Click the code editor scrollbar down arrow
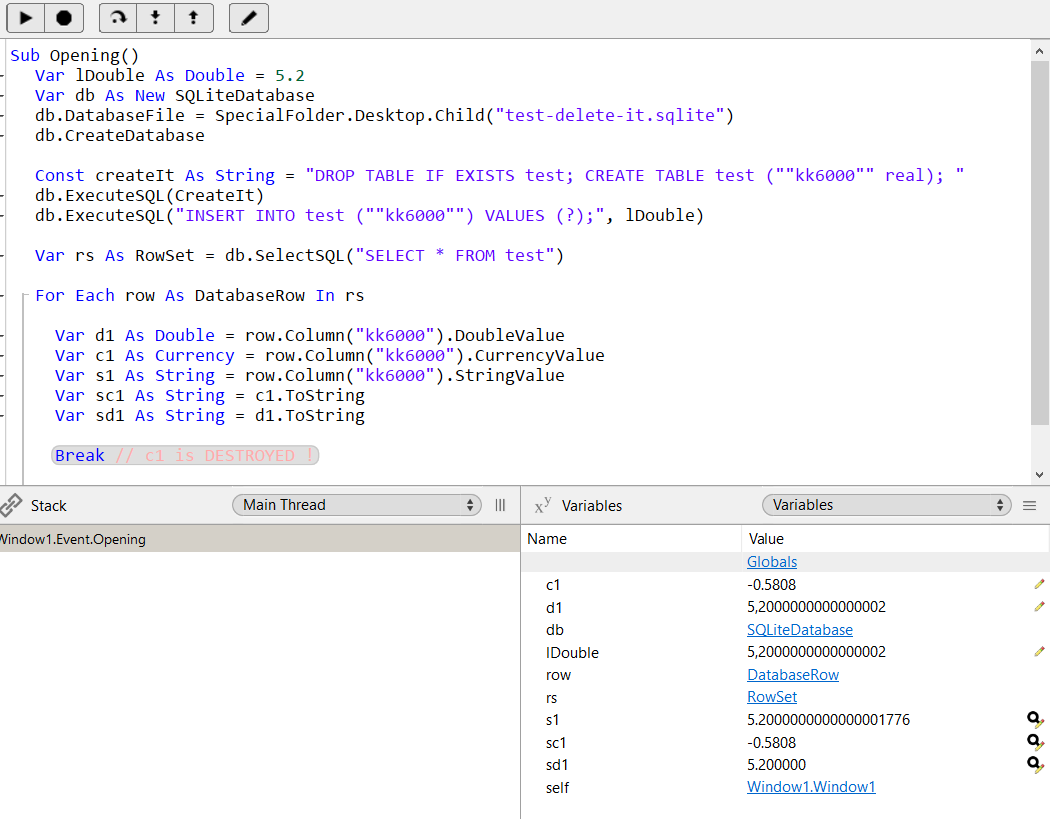 pos(1041,476)
